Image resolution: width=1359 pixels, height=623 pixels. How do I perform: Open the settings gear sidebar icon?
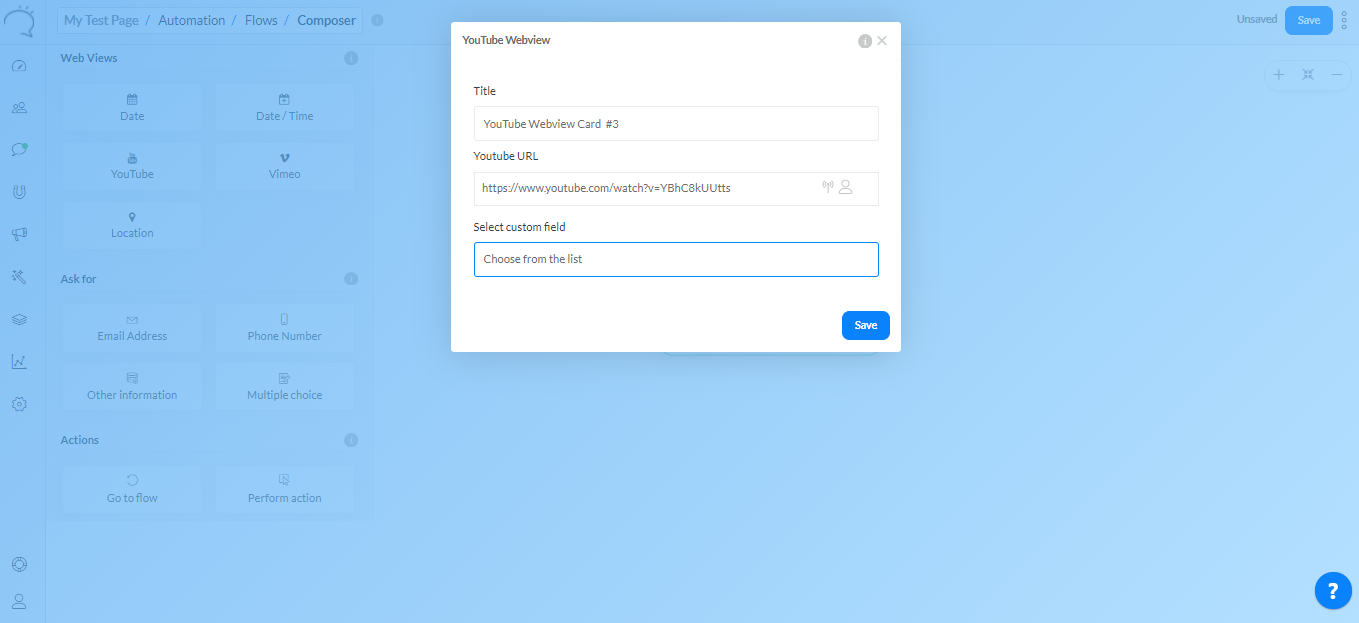pos(19,404)
